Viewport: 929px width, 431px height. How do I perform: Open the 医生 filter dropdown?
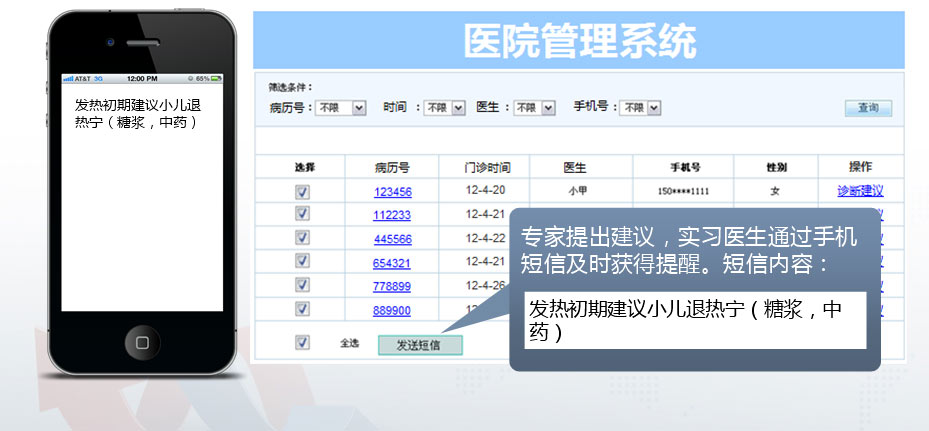535,108
